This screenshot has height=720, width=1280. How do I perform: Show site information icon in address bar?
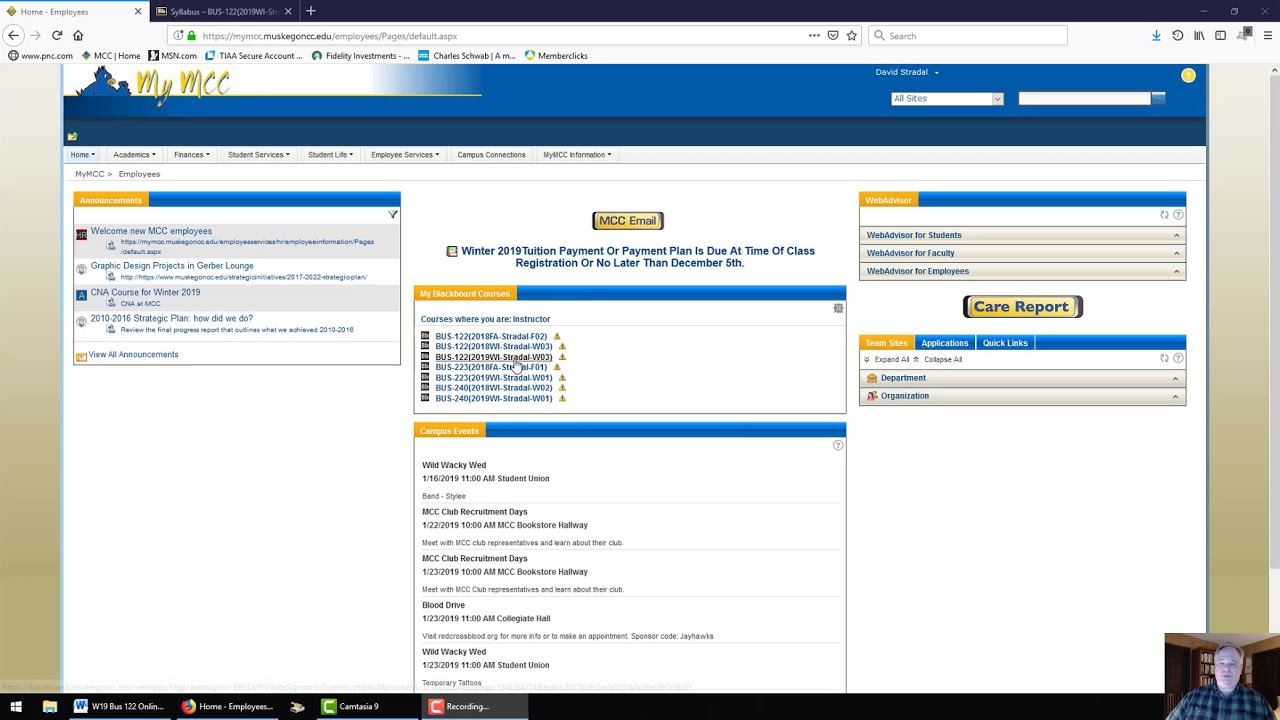click(178, 35)
